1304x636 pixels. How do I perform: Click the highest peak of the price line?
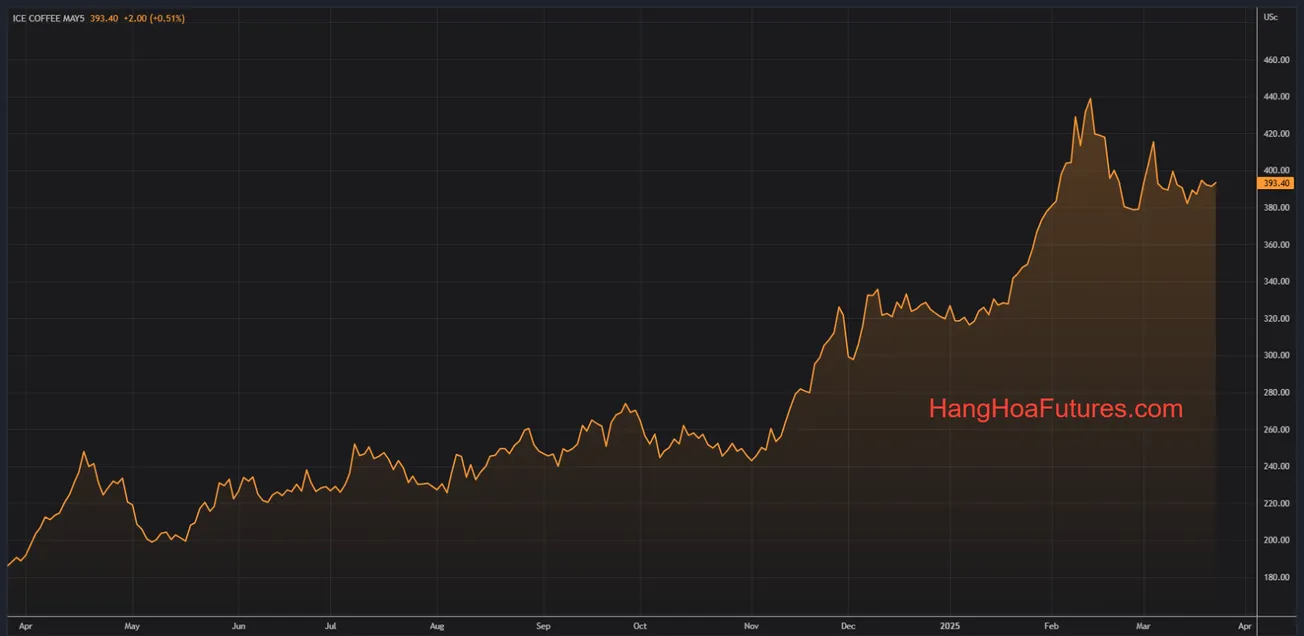tap(1090, 99)
